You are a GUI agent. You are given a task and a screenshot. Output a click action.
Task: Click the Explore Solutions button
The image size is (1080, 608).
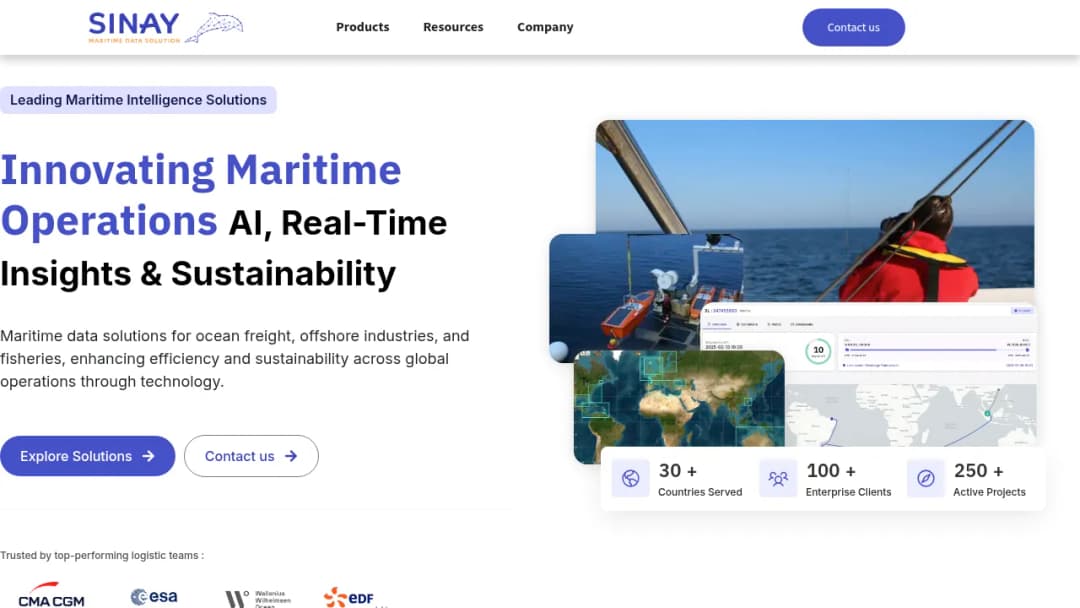click(87, 456)
